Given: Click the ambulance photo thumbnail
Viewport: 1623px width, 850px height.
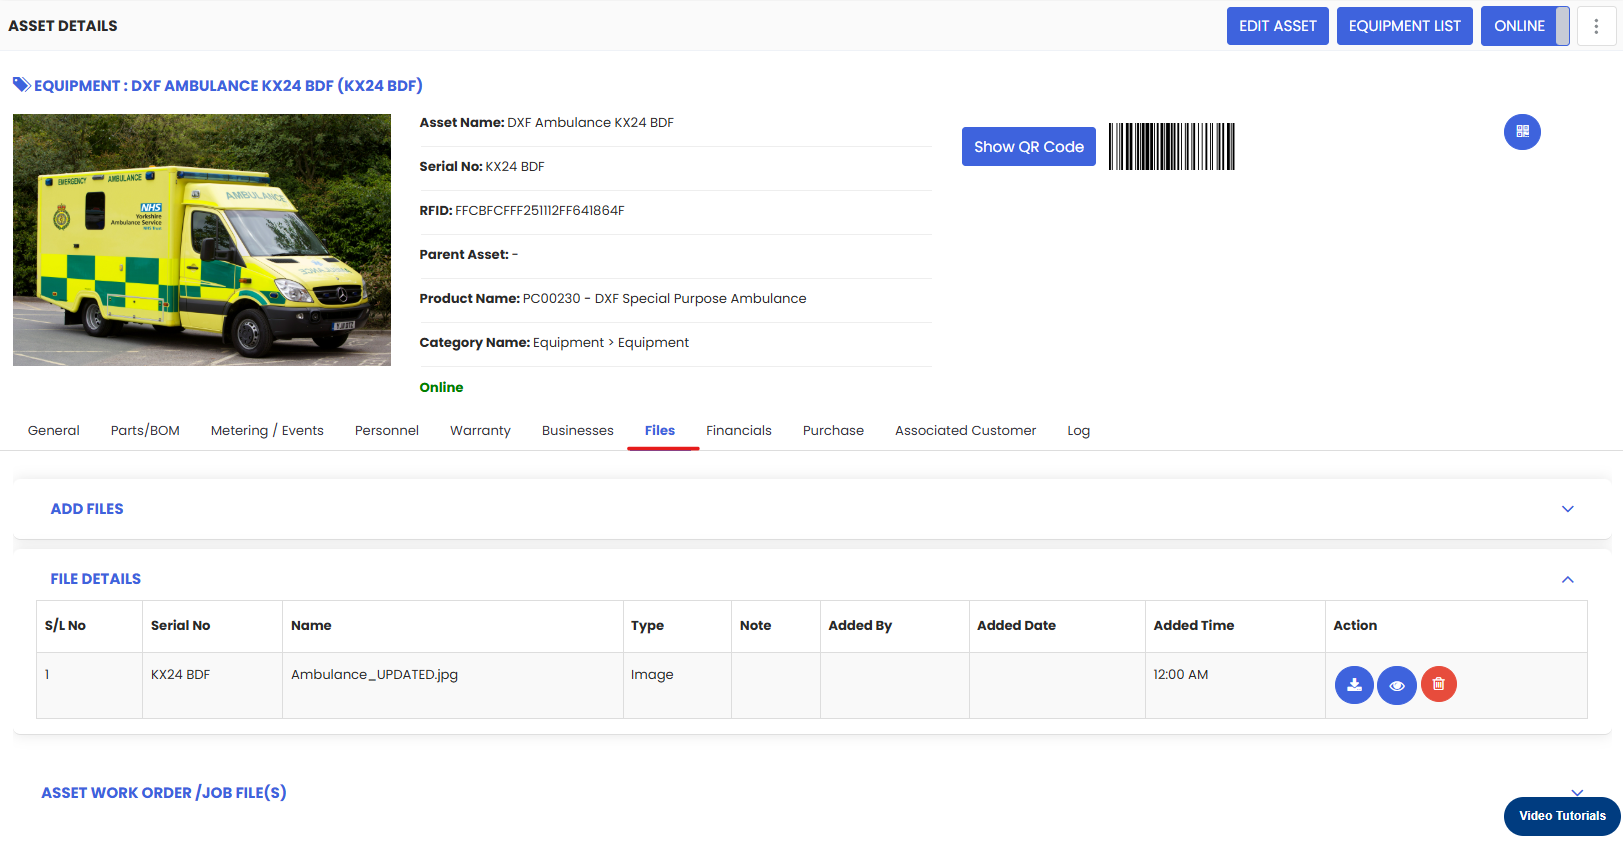Looking at the screenshot, I should [202, 240].
